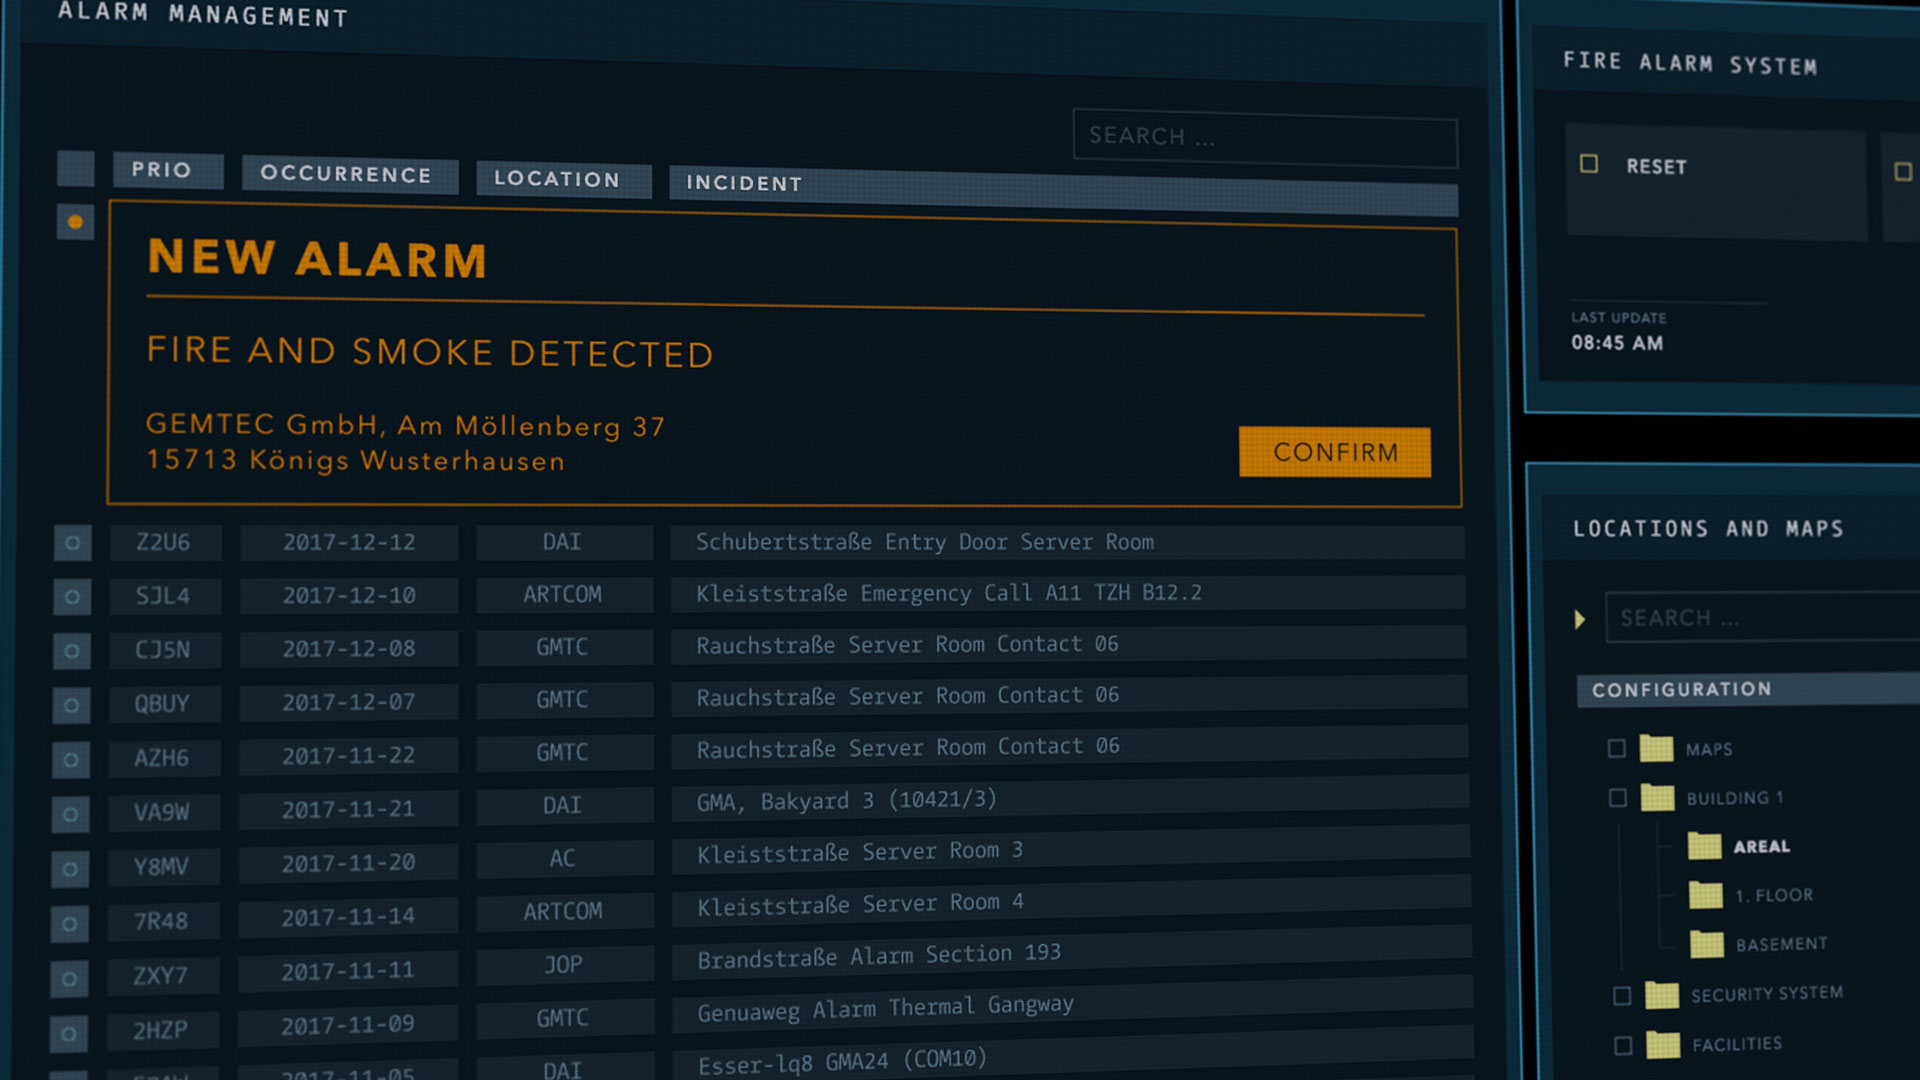This screenshot has height=1080, width=1920.
Task: Check the box beside MAPS
Action: (1616, 748)
